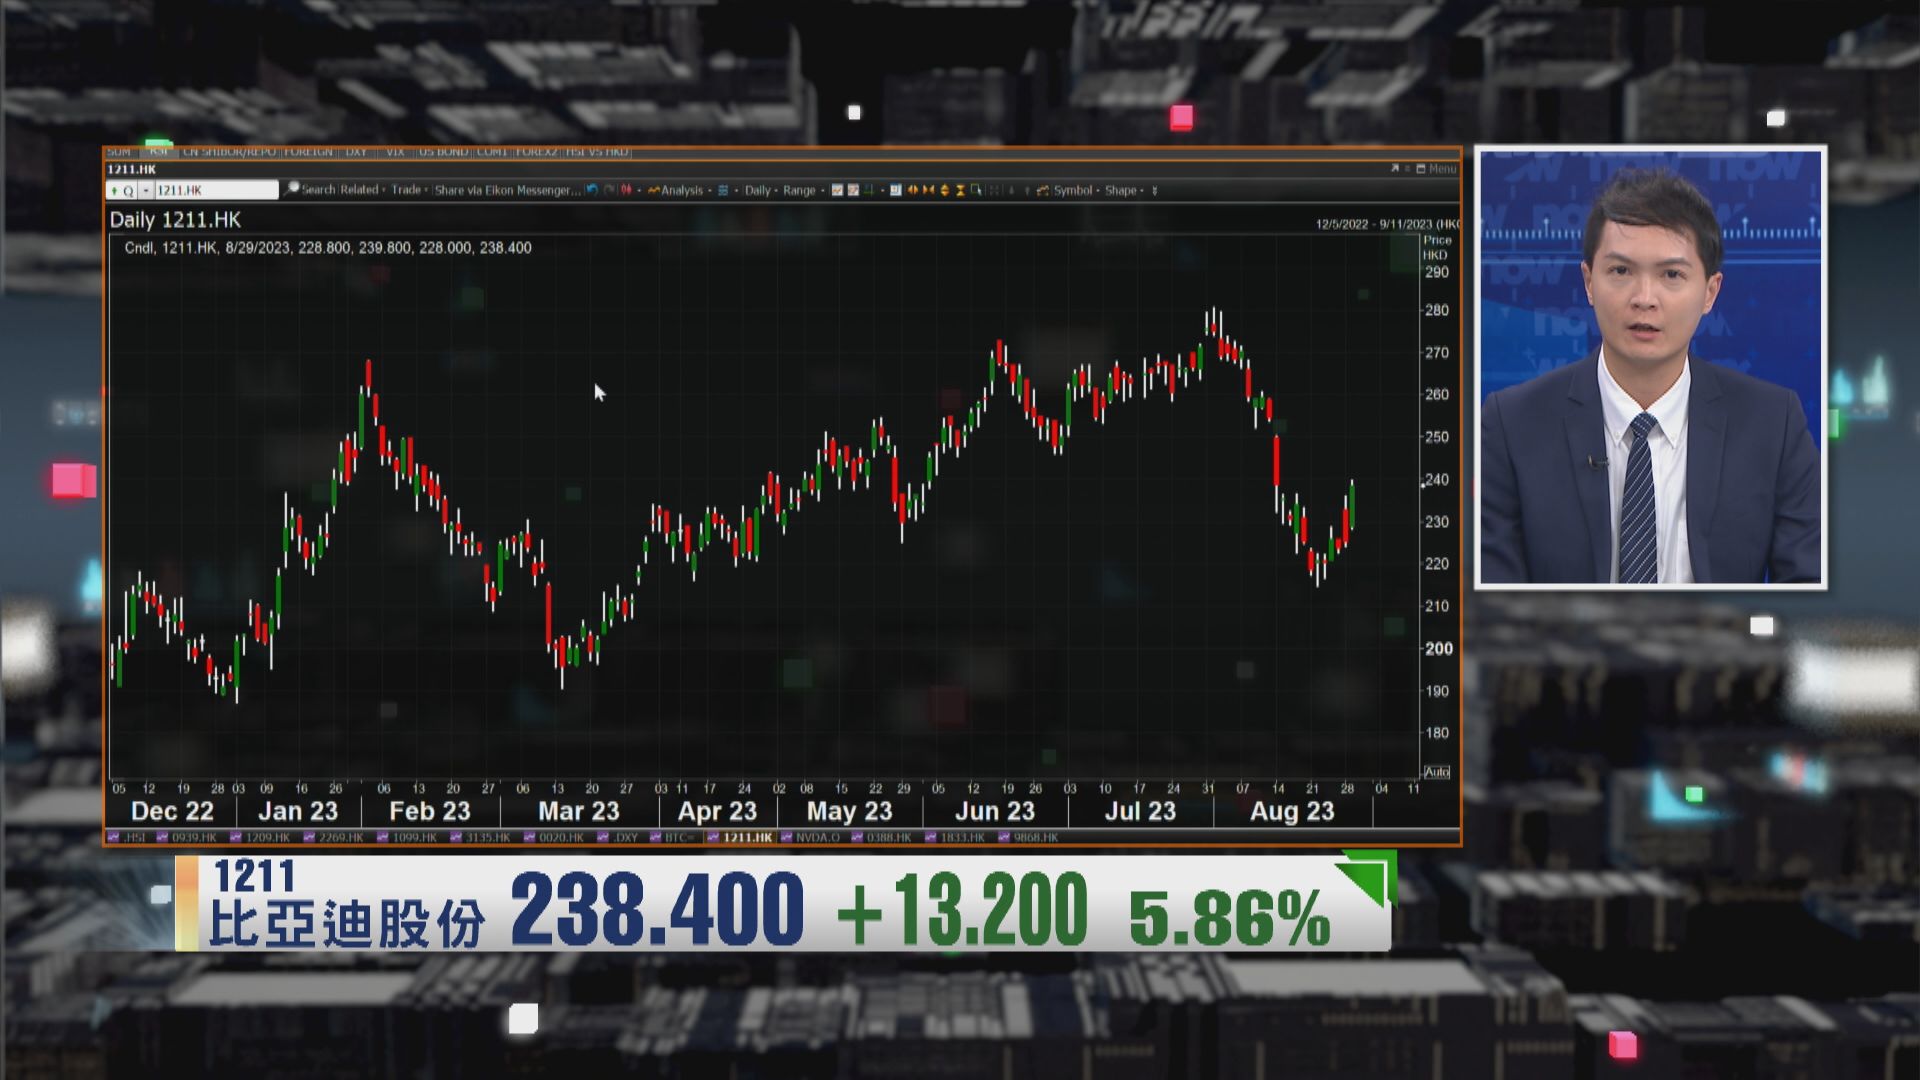Click the horizontal compress arrows icon
The height and width of the screenshot is (1080, 1920).
coord(929,190)
